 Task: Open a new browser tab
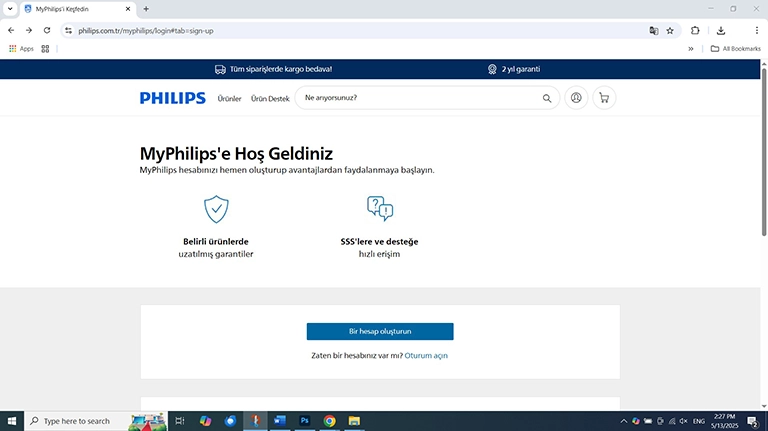coord(146,9)
